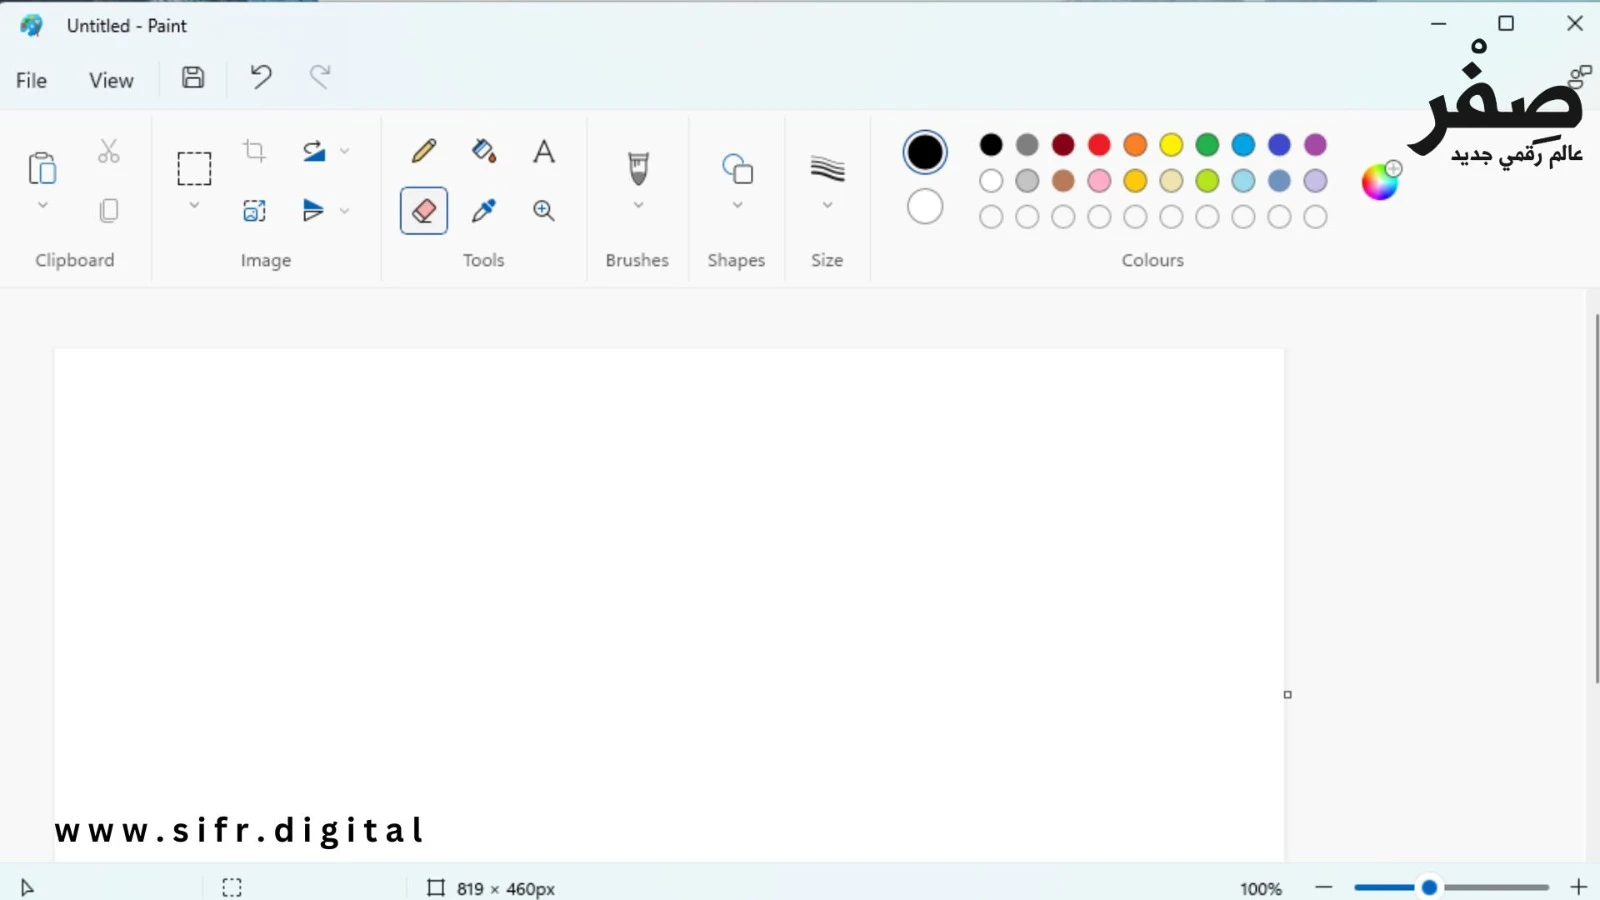Expand the Size dropdown arrow
This screenshot has width=1600, height=900.
click(x=827, y=205)
